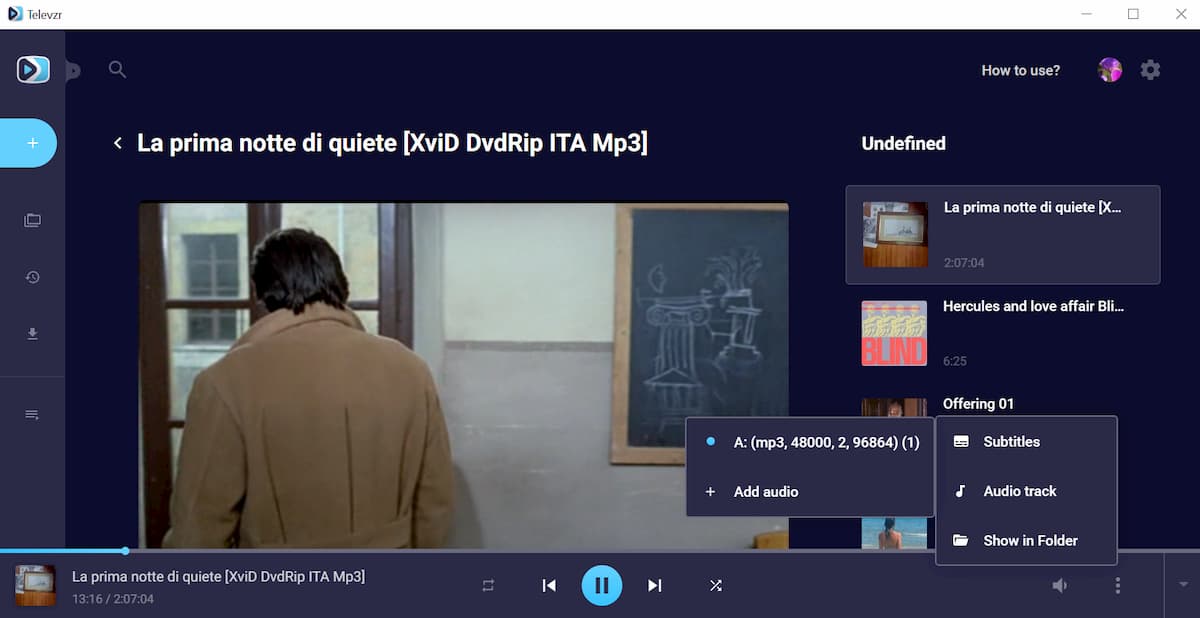
Task: Open the playlist queue sidebar icon
Action: click(x=32, y=414)
